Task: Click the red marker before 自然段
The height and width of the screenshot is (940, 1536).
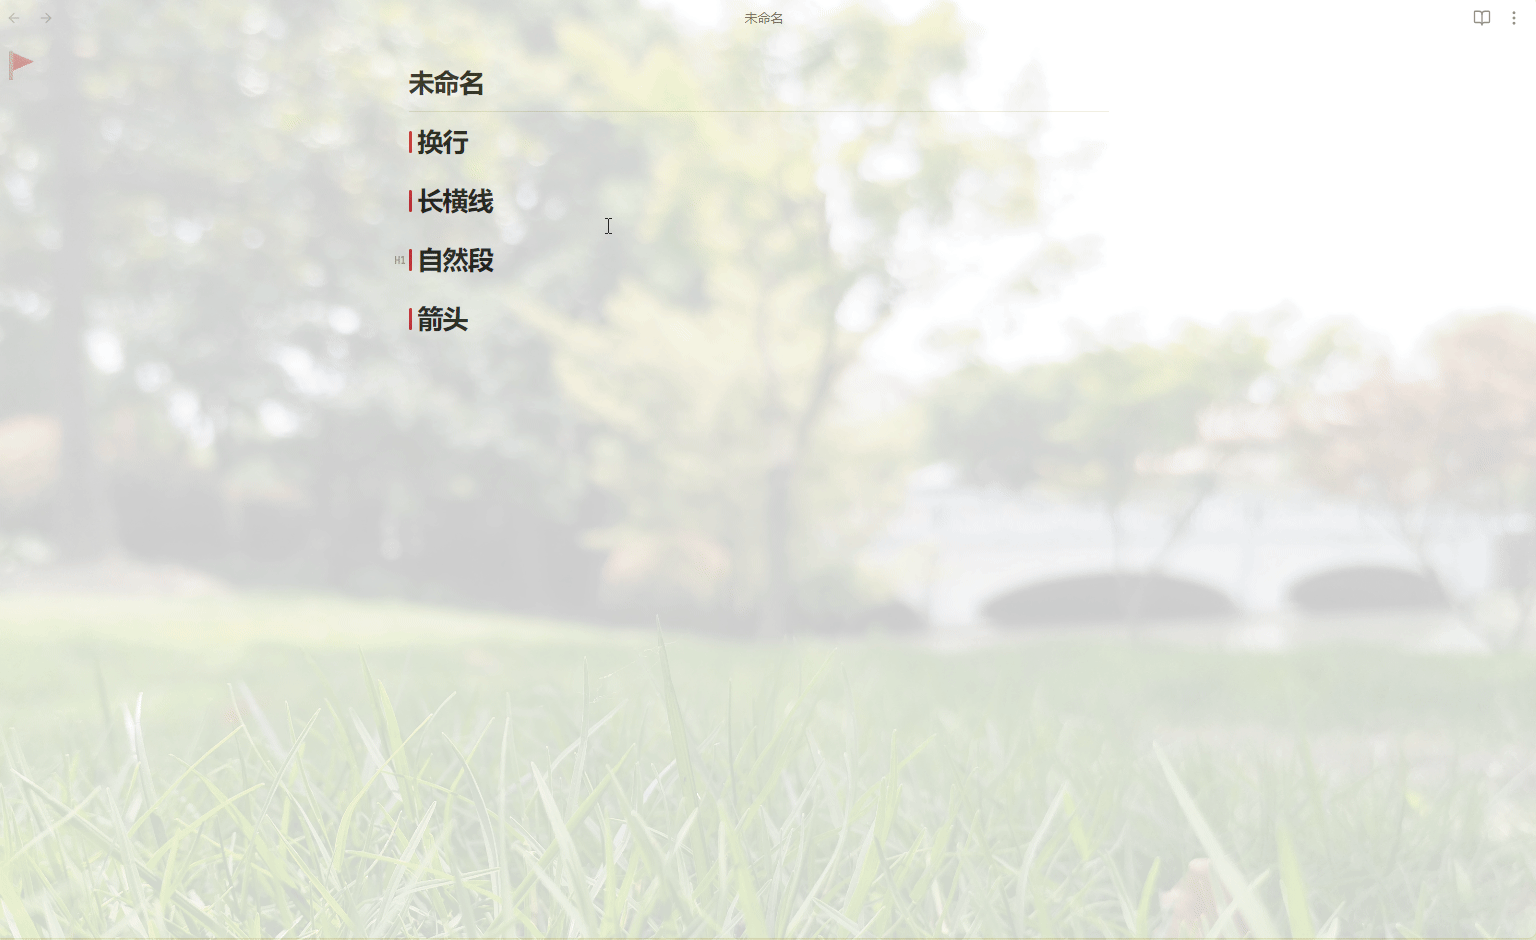Action: 410,261
